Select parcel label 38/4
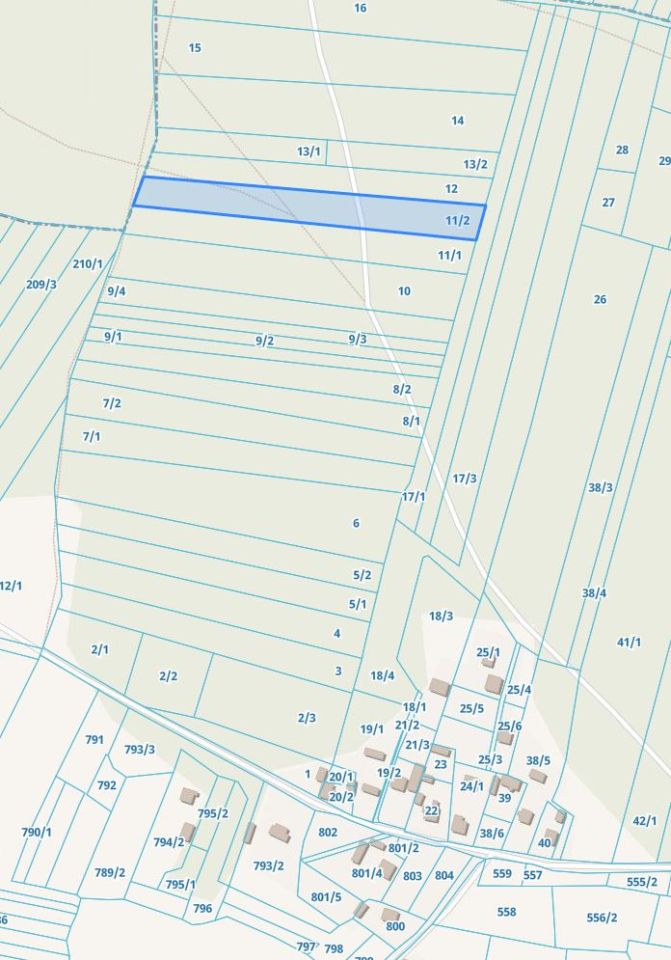Viewport: 671px width, 960px height. click(594, 593)
